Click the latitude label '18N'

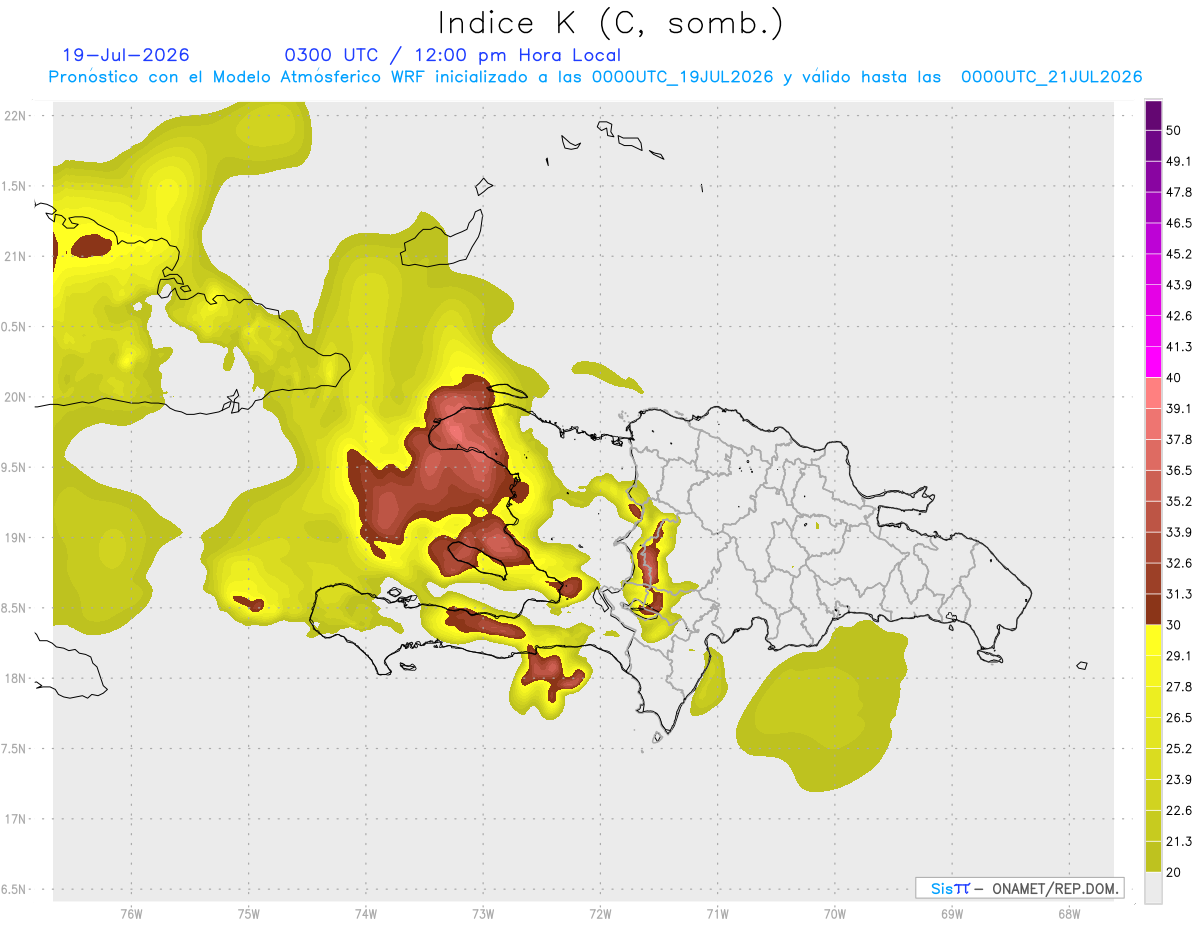15,679
